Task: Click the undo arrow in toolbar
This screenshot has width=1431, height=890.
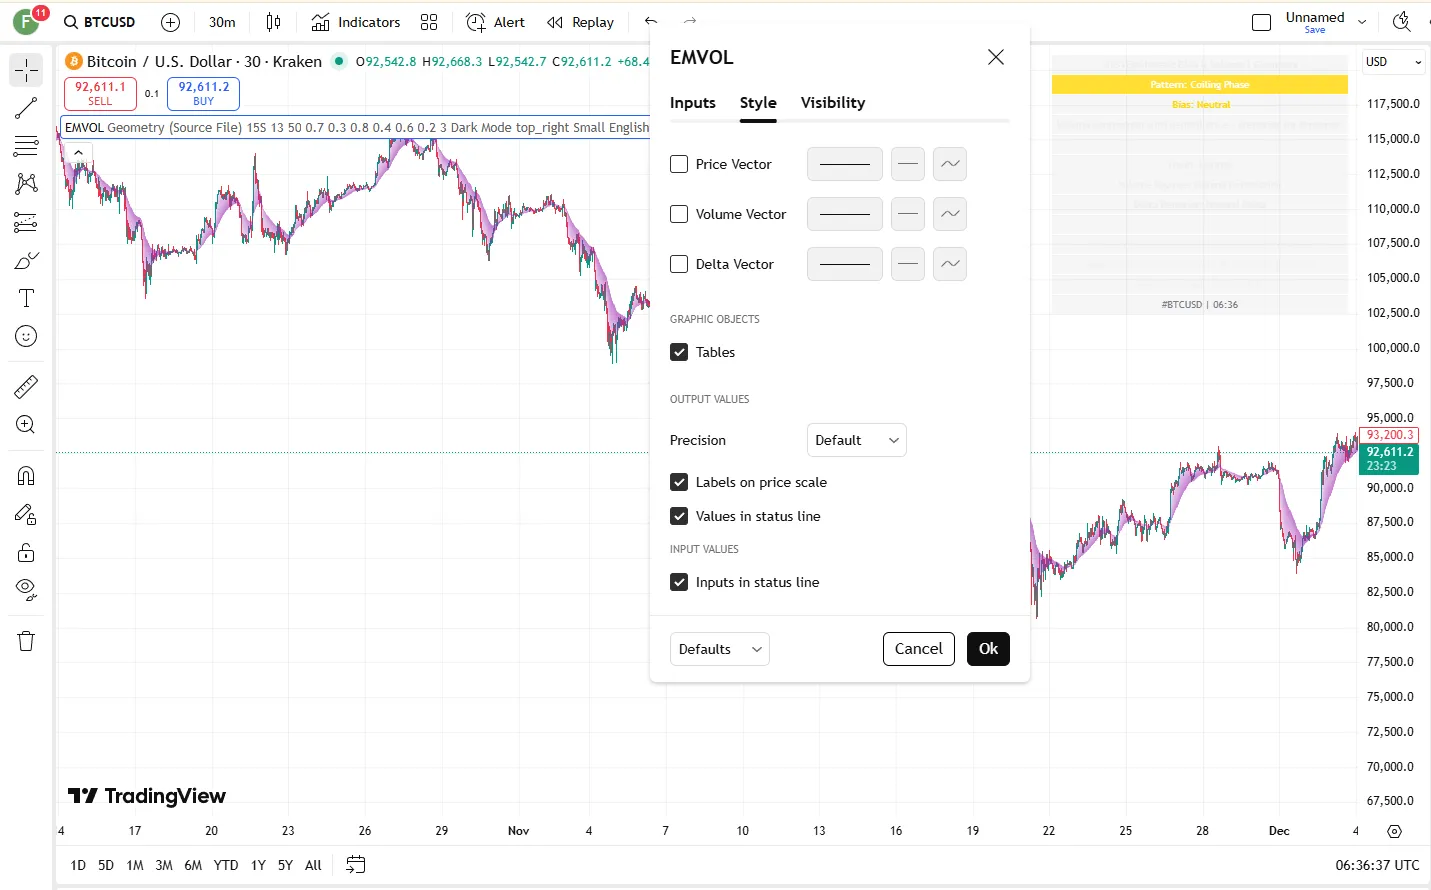Action: 651,21
